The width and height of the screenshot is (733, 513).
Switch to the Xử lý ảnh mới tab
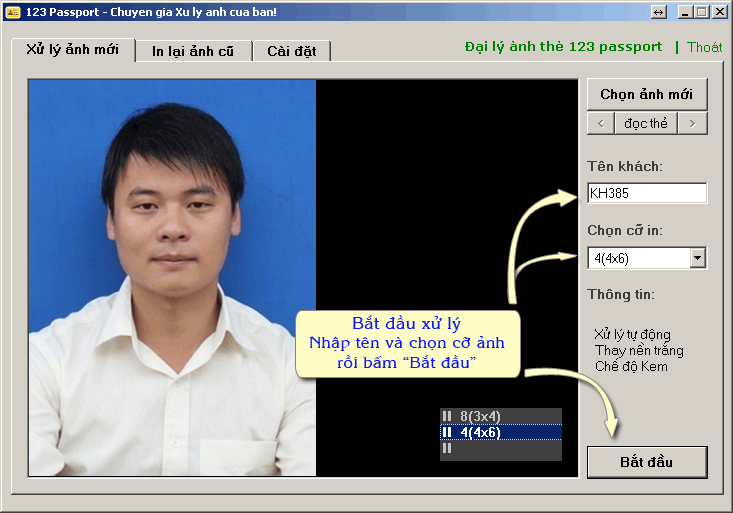[72, 50]
